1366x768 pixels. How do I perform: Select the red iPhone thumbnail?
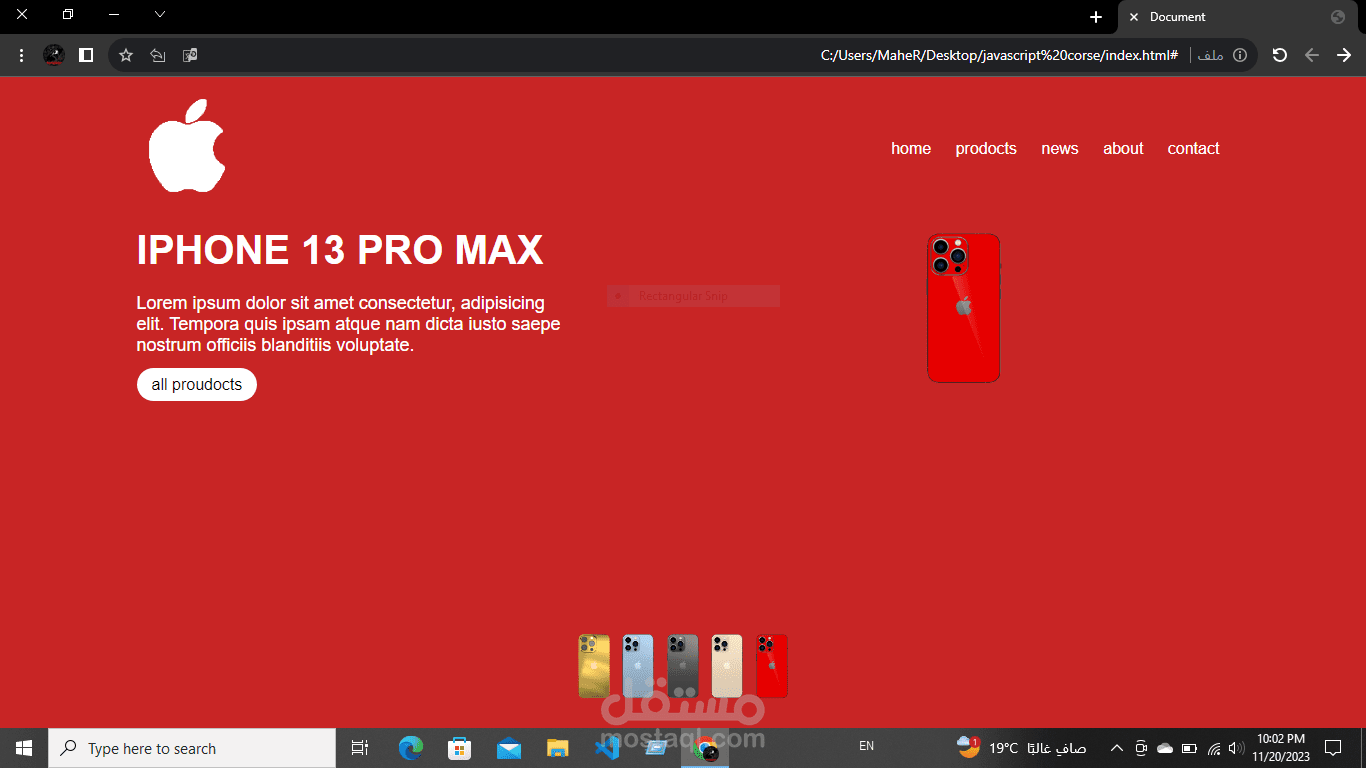tap(772, 666)
